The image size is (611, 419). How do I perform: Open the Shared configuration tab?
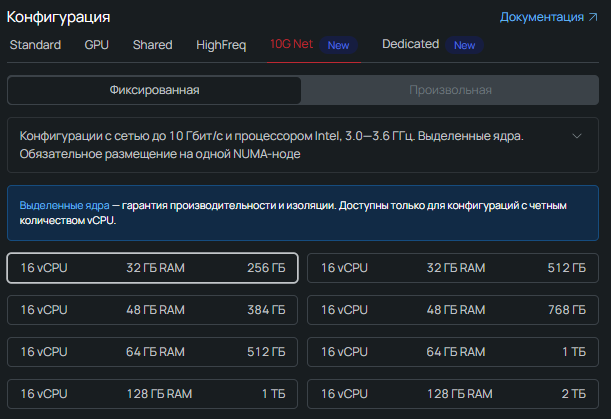[152, 45]
